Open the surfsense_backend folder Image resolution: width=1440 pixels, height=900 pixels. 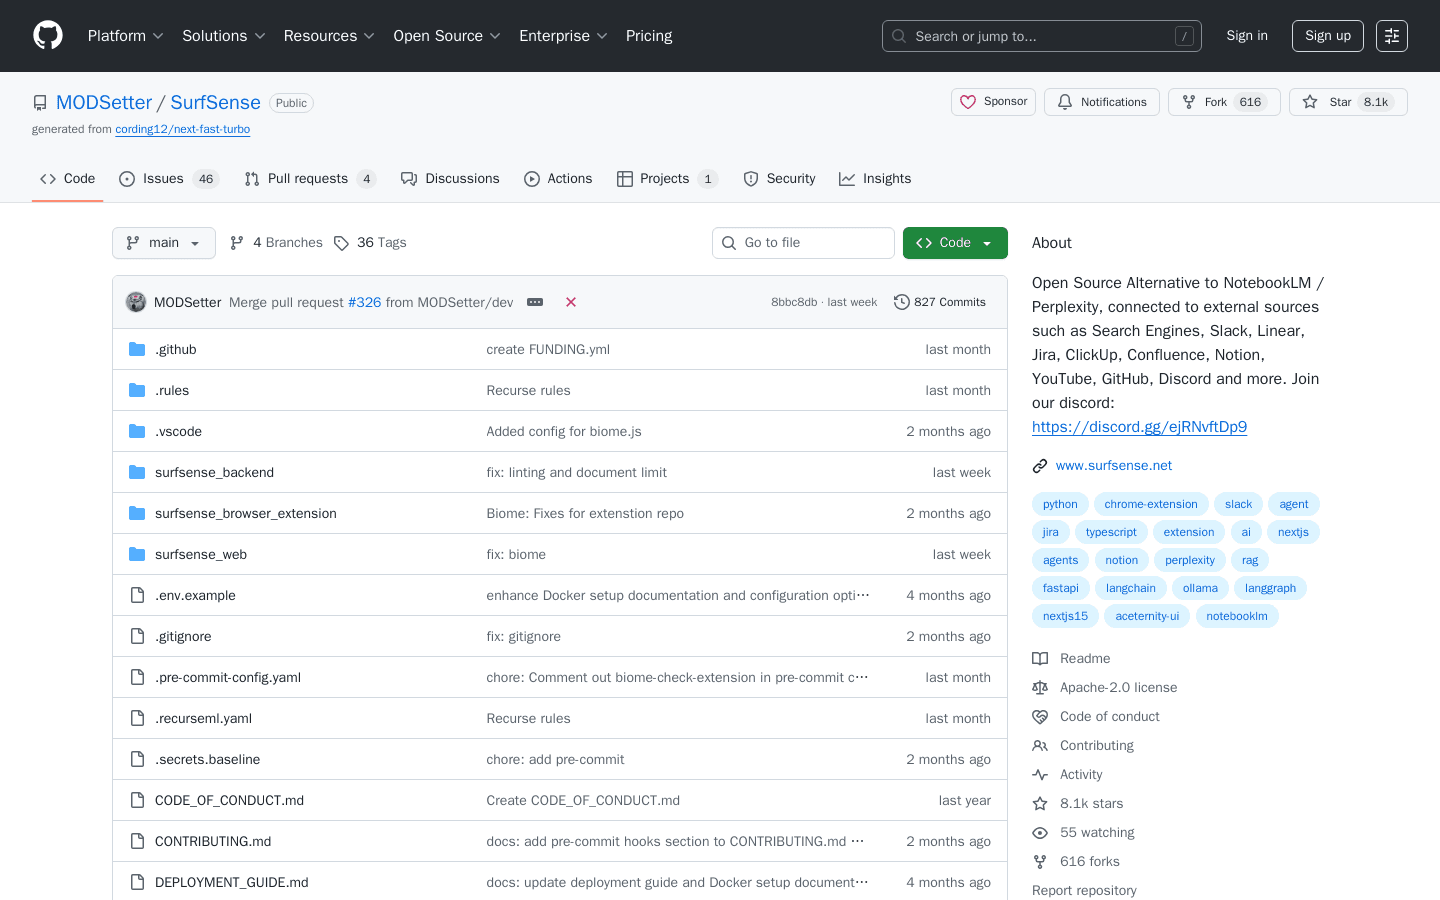(214, 471)
